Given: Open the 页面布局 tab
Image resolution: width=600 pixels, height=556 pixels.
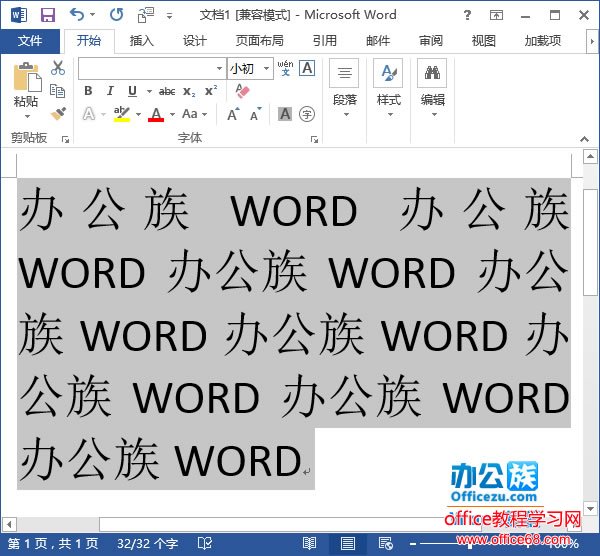Looking at the screenshot, I should tap(259, 41).
